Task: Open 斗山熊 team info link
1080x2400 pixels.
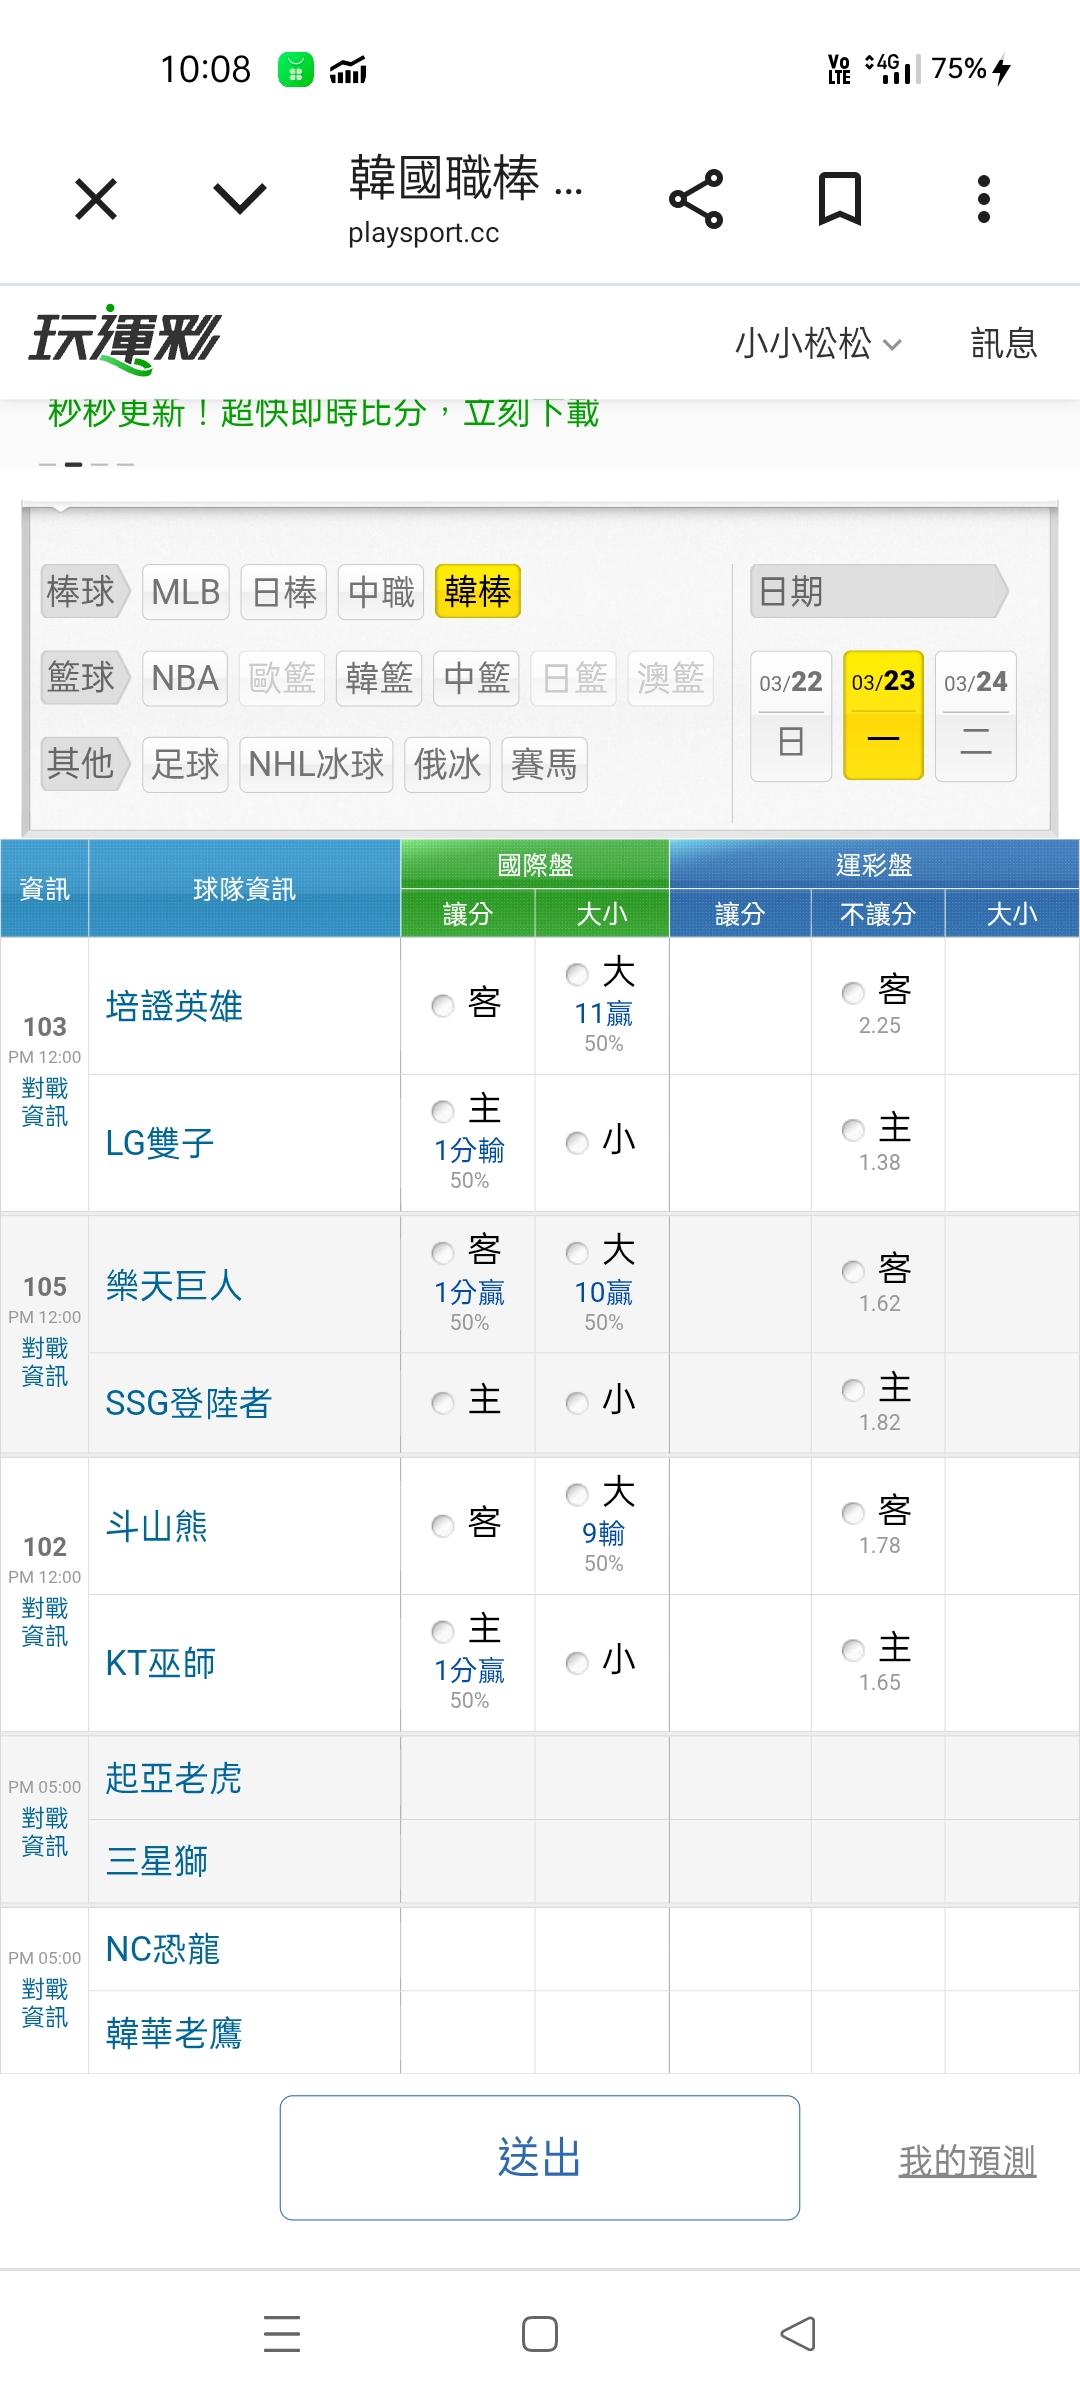Action: click(x=157, y=1526)
